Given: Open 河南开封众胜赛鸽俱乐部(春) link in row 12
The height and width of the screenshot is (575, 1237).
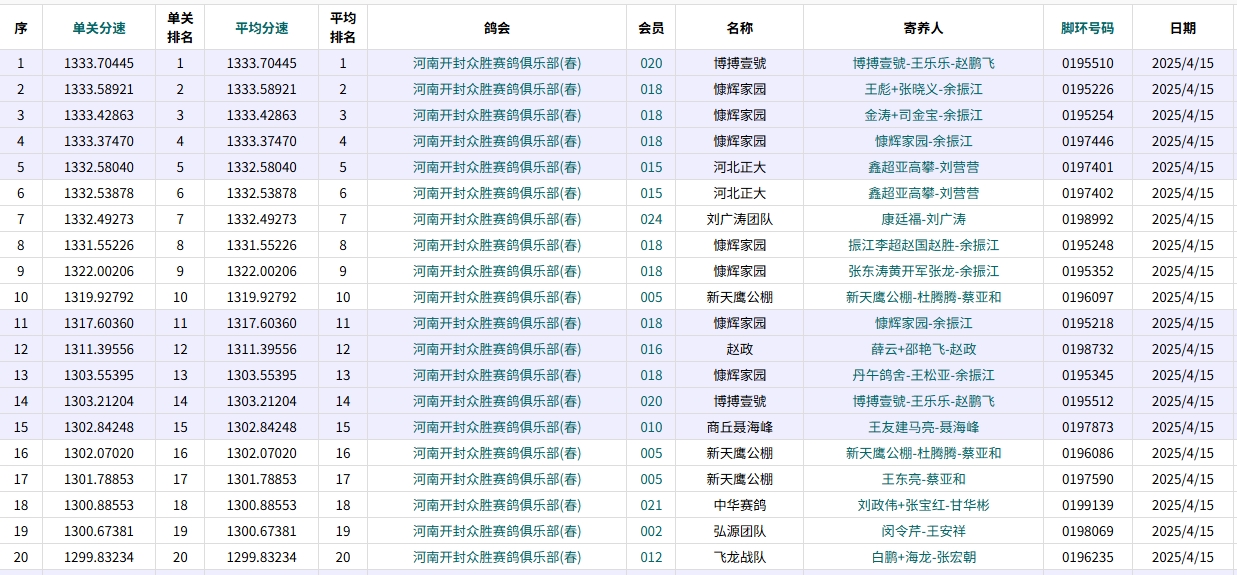Looking at the screenshot, I should pyautogui.click(x=497, y=349).
